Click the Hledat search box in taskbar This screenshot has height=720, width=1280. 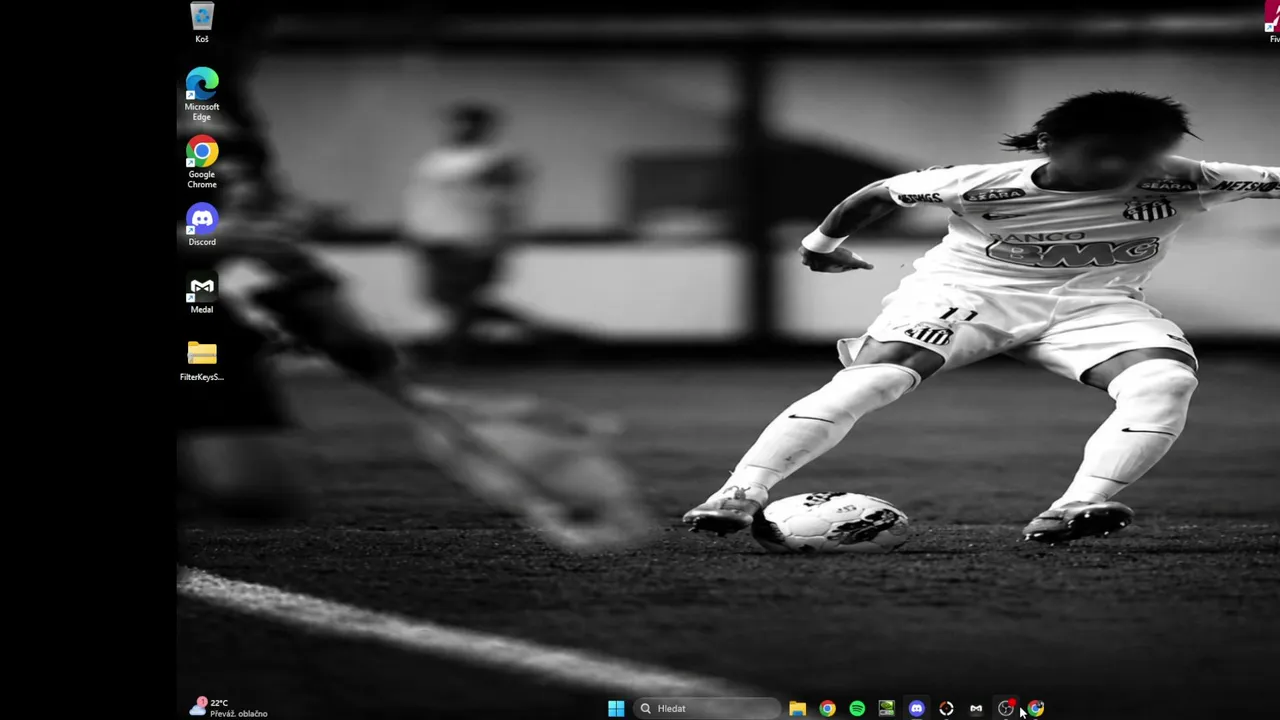point(708,708)
